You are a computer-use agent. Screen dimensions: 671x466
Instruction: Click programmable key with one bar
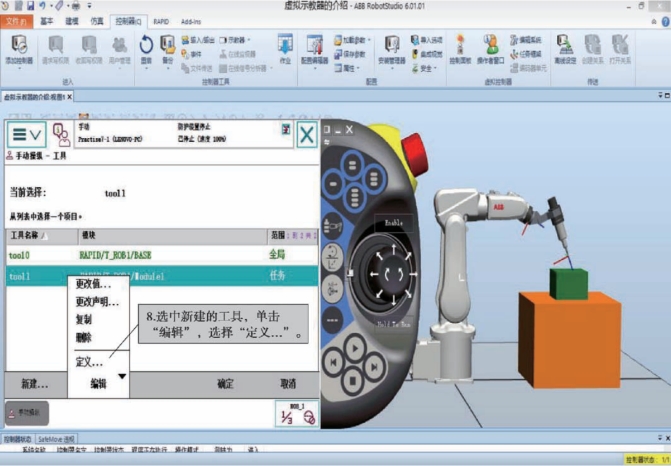[334, 184]
